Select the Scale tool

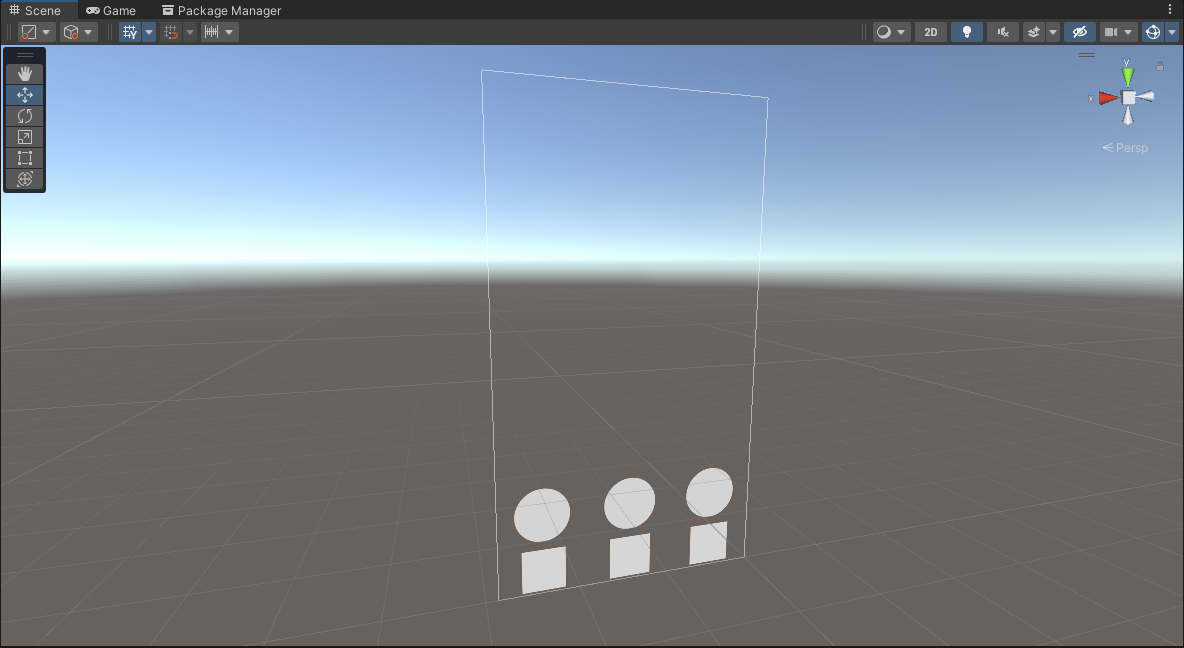click(25, 137)
